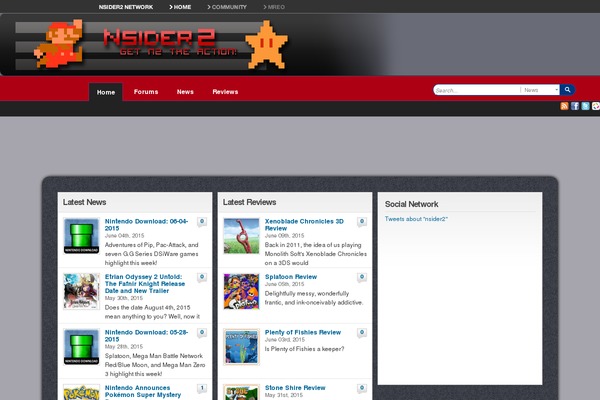Open comment bubble for Pokémon Super Mystery
This screenshot has width=600, height=400.
click(x=202, y=388)
